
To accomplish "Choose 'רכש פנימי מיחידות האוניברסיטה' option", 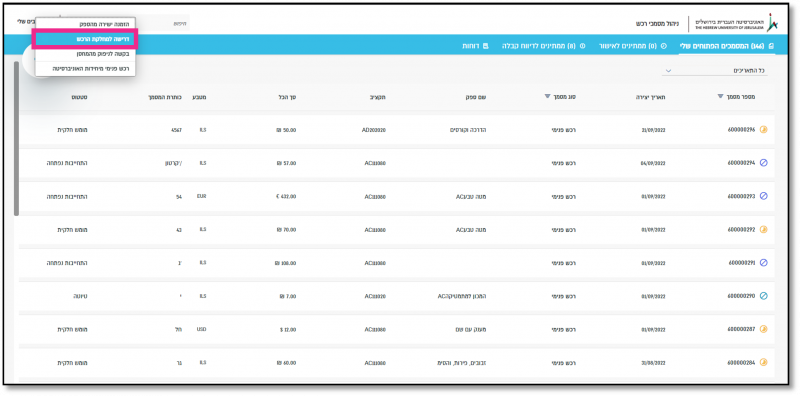I will pos(85,68).
